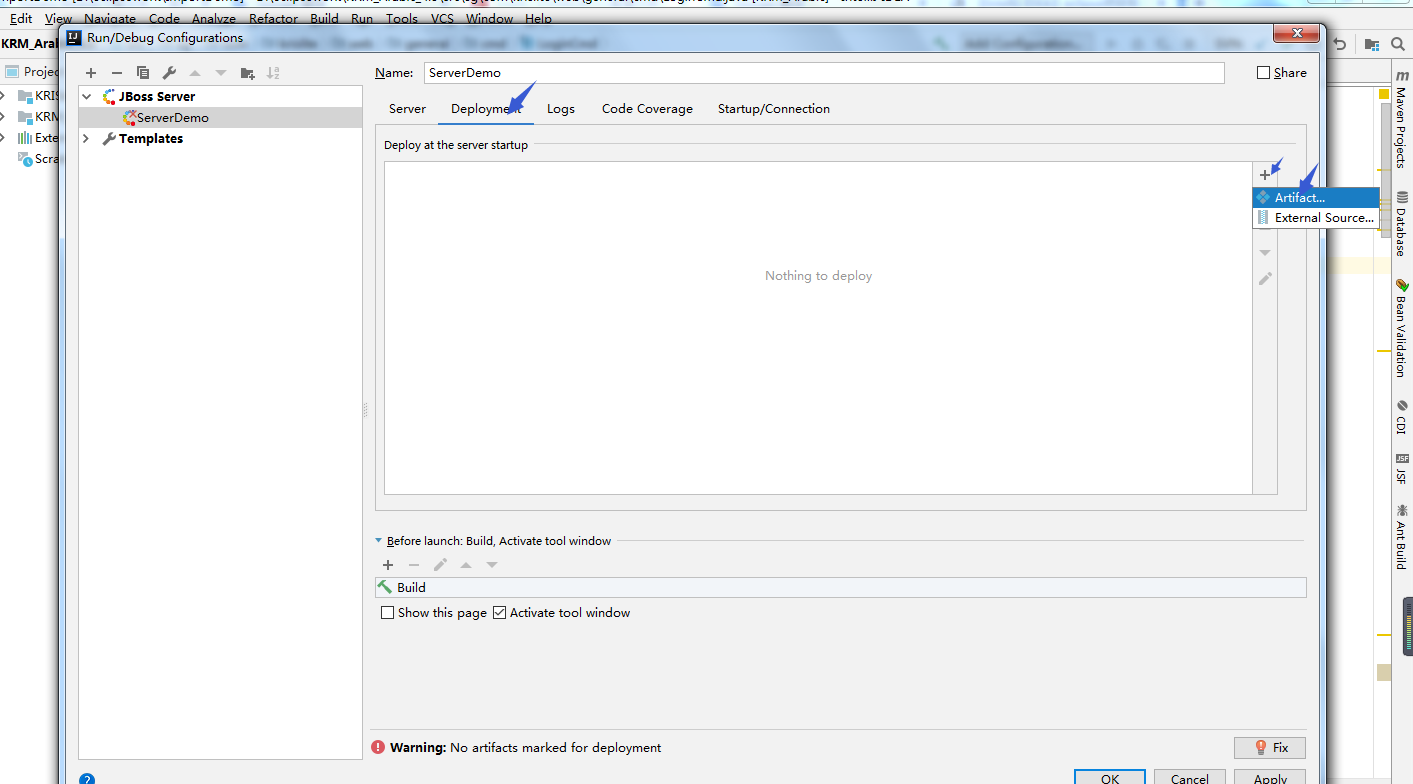Collapse the JBoss Server node
Screen dimensions: 1413x784
click(87, 97)
